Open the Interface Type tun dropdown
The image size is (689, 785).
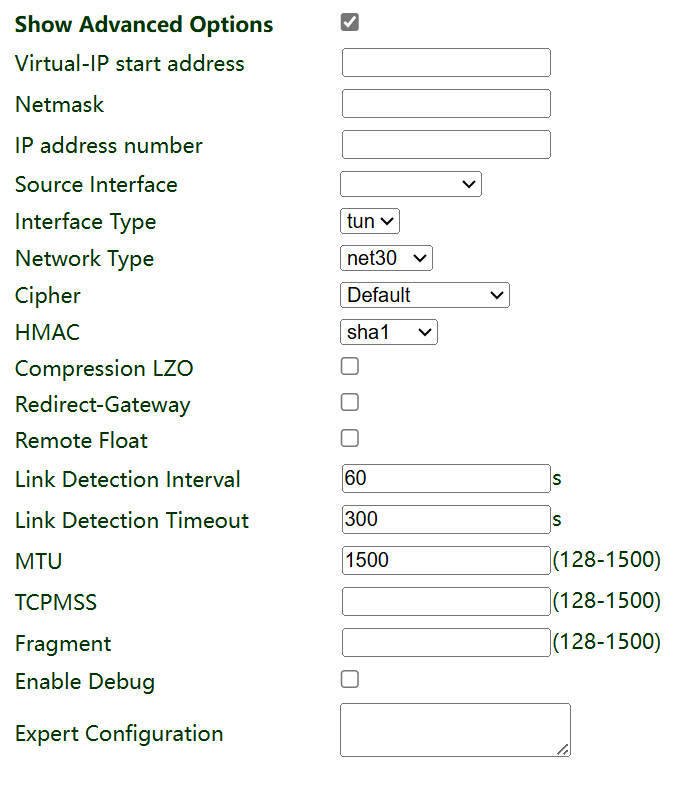point(370,221)
